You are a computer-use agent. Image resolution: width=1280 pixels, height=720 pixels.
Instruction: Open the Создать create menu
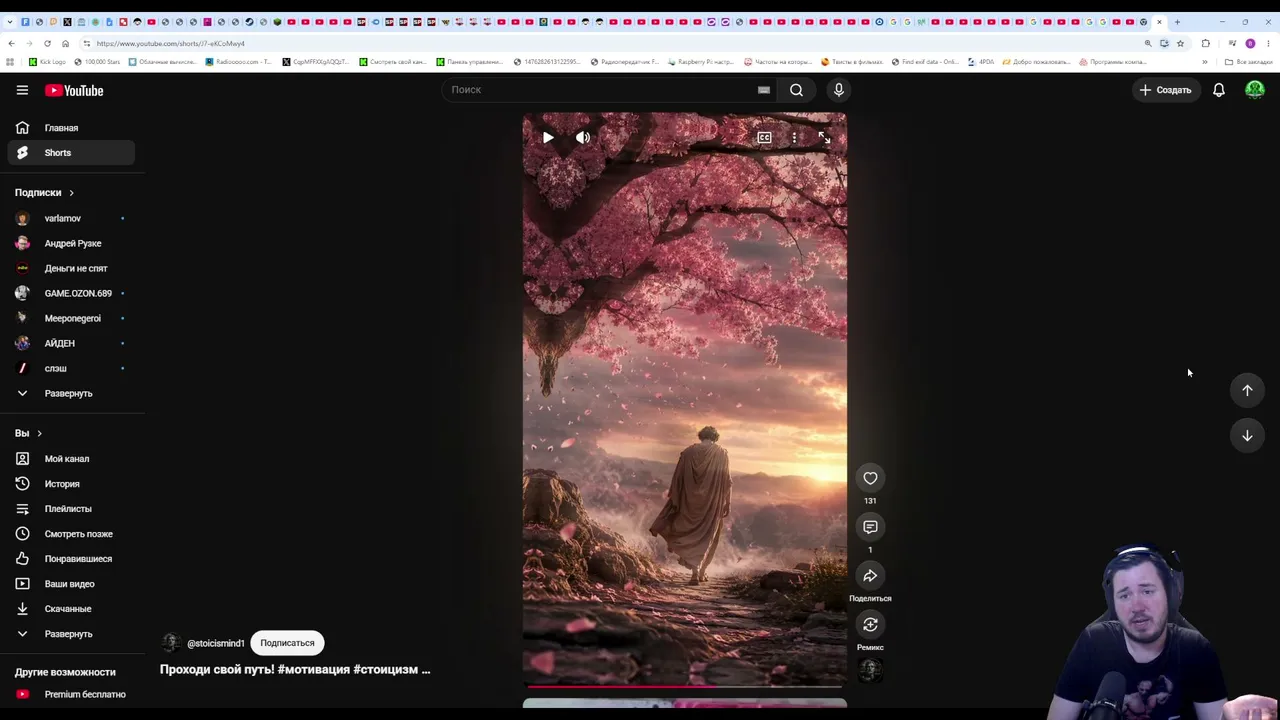[x=1166, y=90]
